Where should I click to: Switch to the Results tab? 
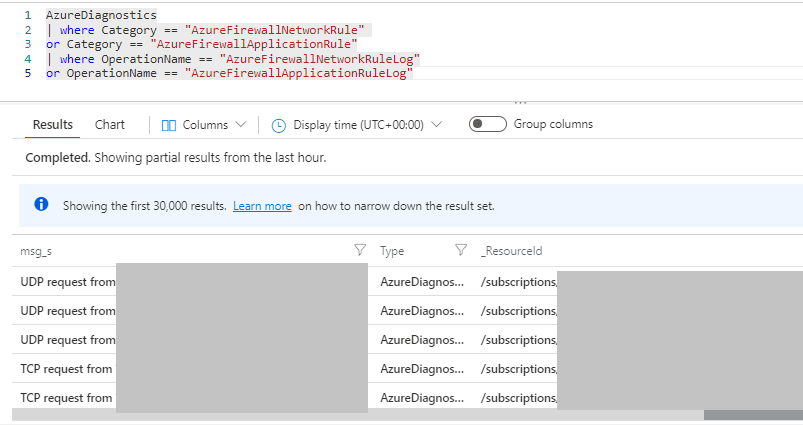(53, 125)
